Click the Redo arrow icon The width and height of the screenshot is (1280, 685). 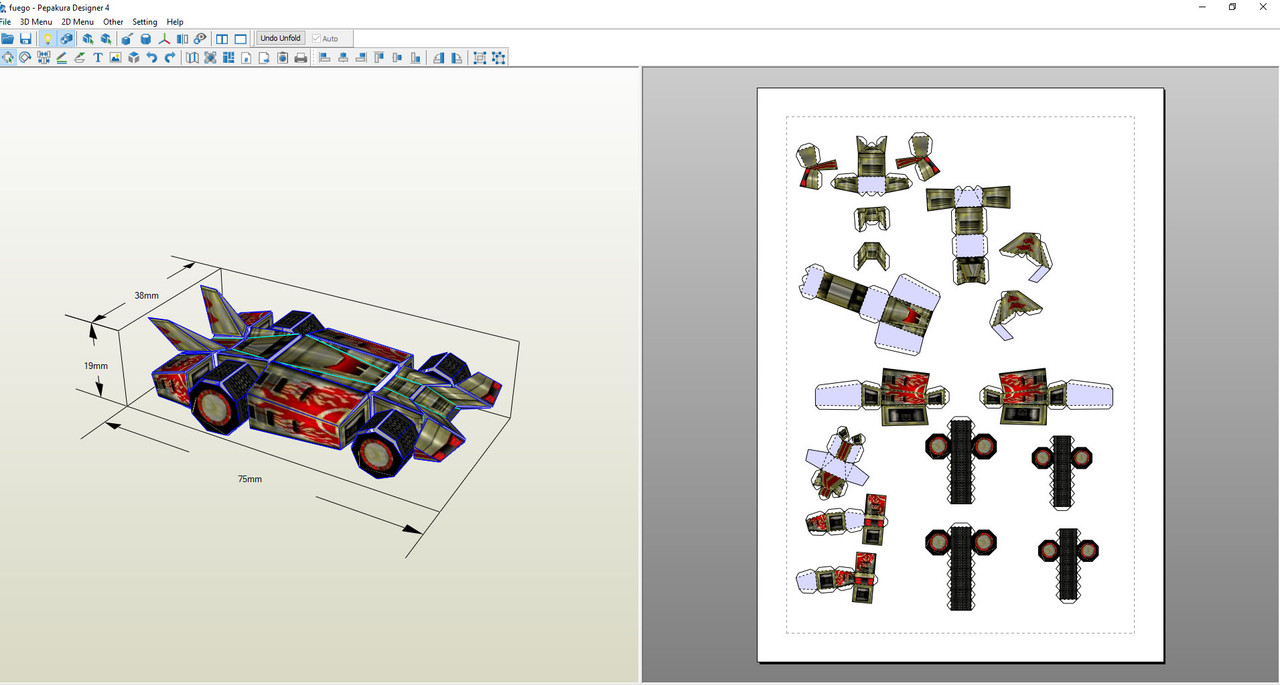[170, 58]
